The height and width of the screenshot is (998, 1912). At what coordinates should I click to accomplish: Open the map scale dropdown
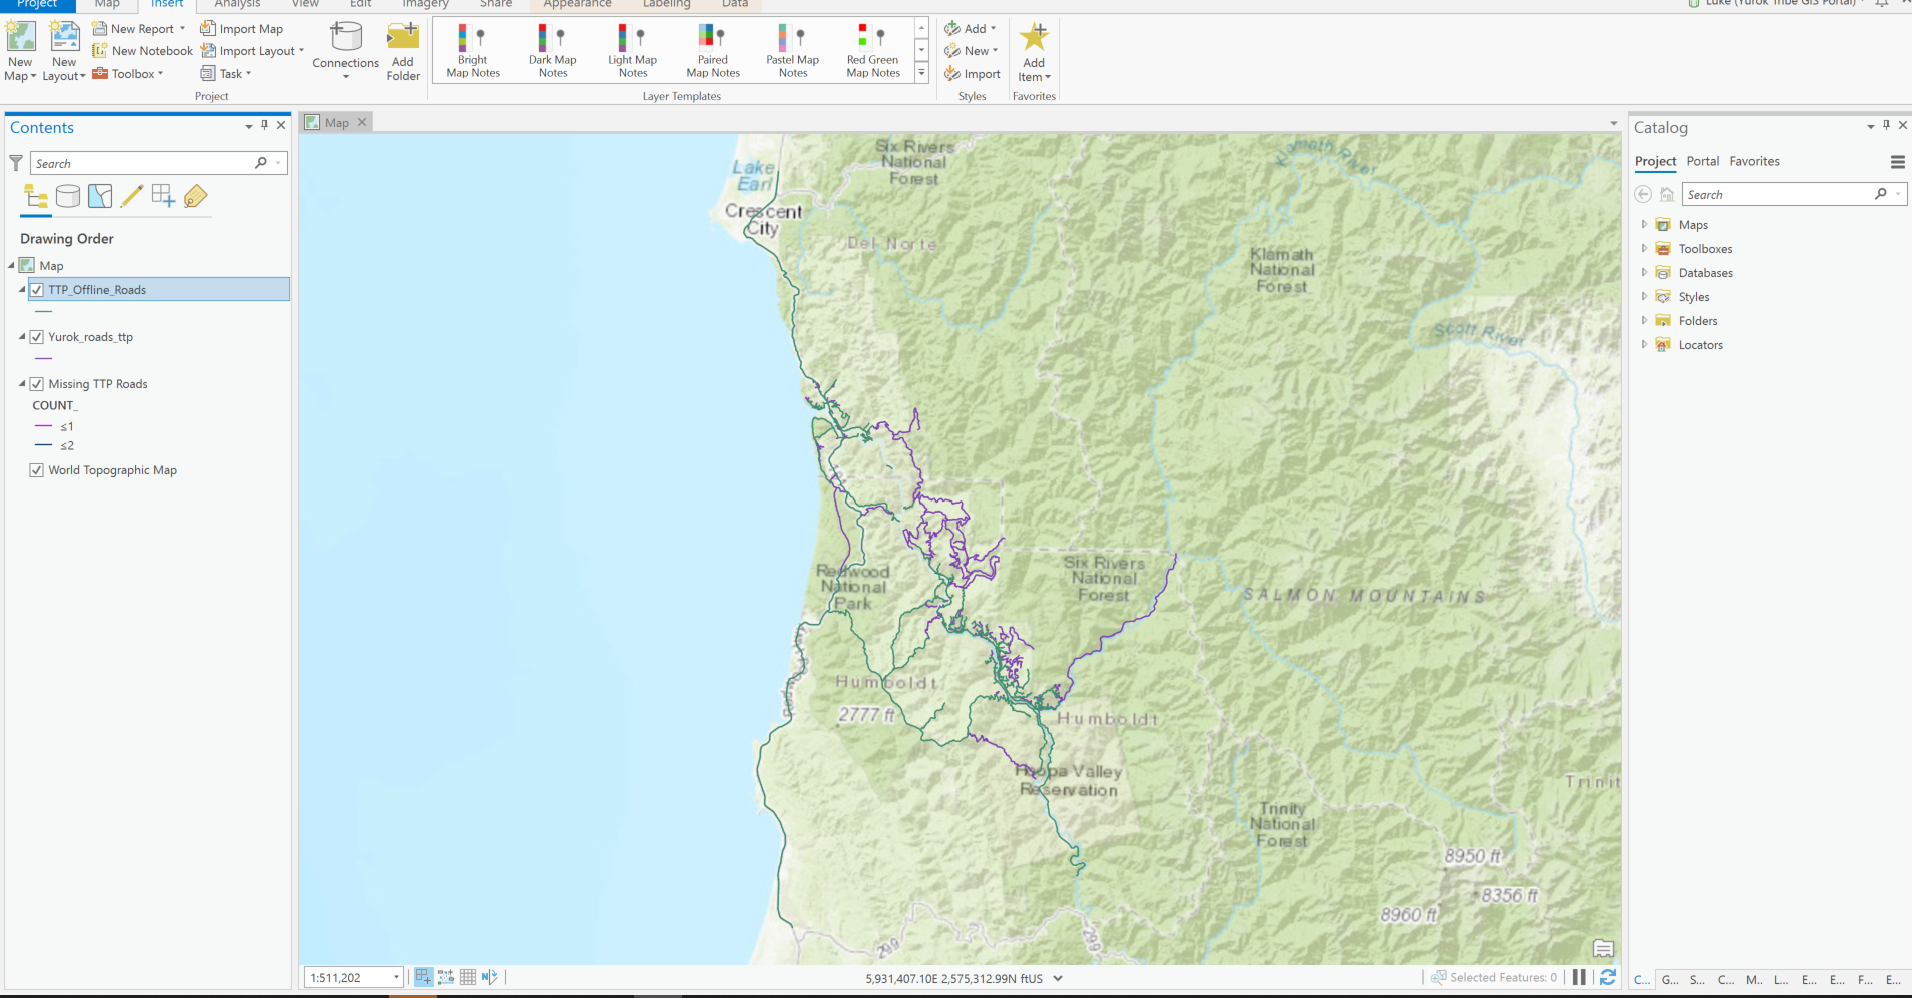396,977
